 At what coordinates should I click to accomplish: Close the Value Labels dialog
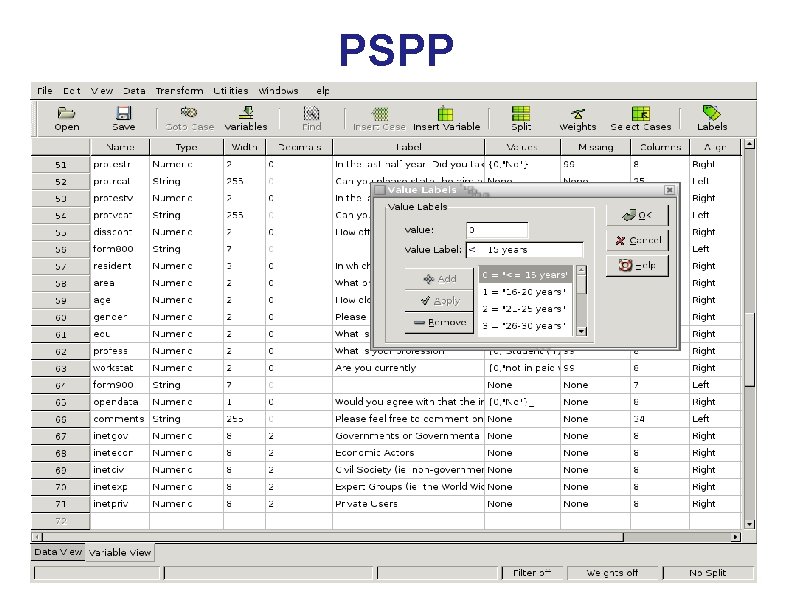[x=669, y=190]
